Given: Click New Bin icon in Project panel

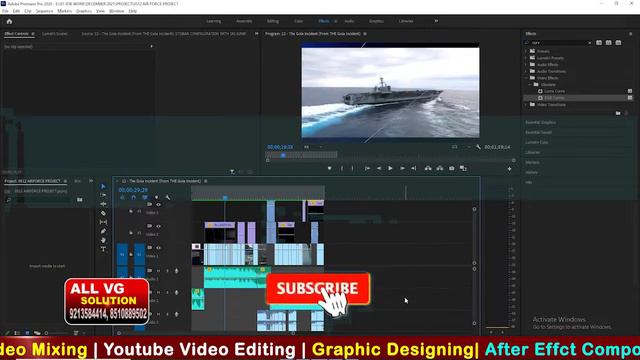Looking at the screenshot, I should tap(80, 200).
